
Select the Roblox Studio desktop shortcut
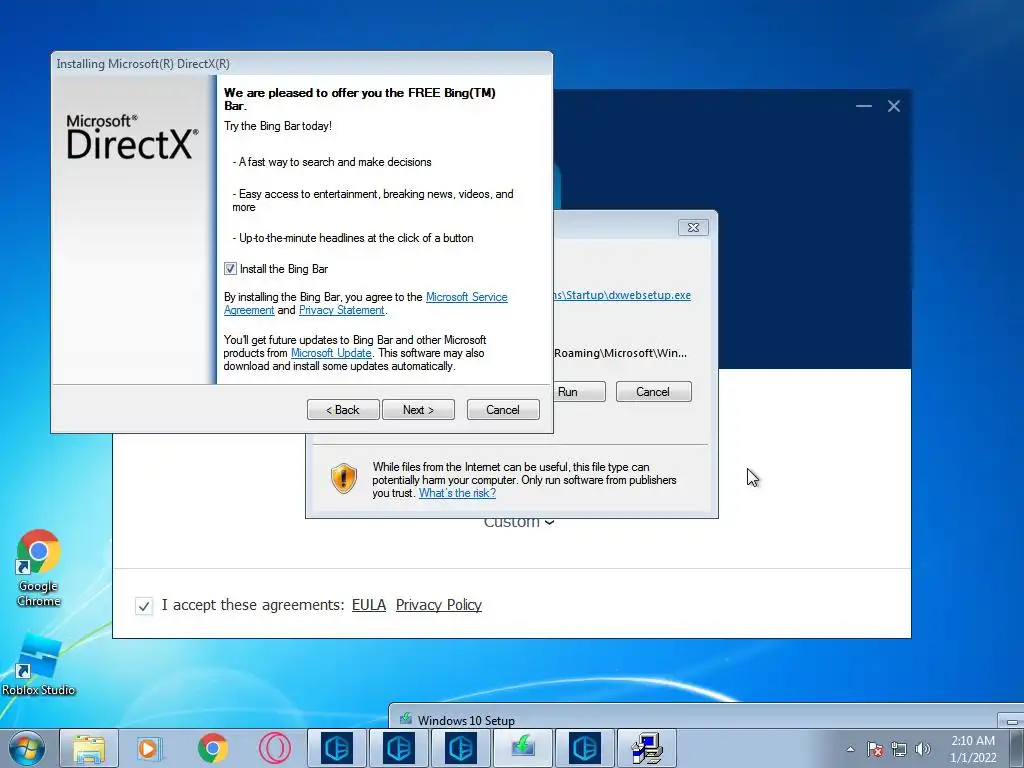coord(39,665)
